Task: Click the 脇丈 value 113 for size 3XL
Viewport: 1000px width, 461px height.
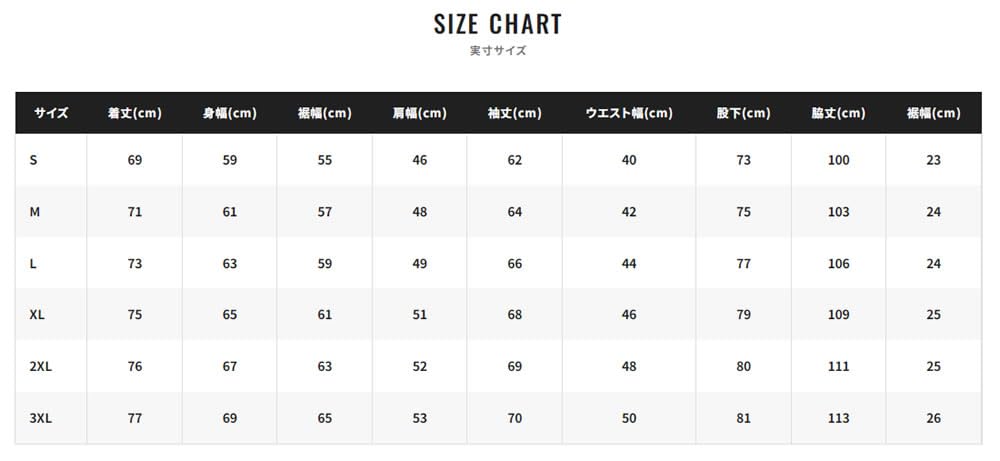Action: pos(838,418)
